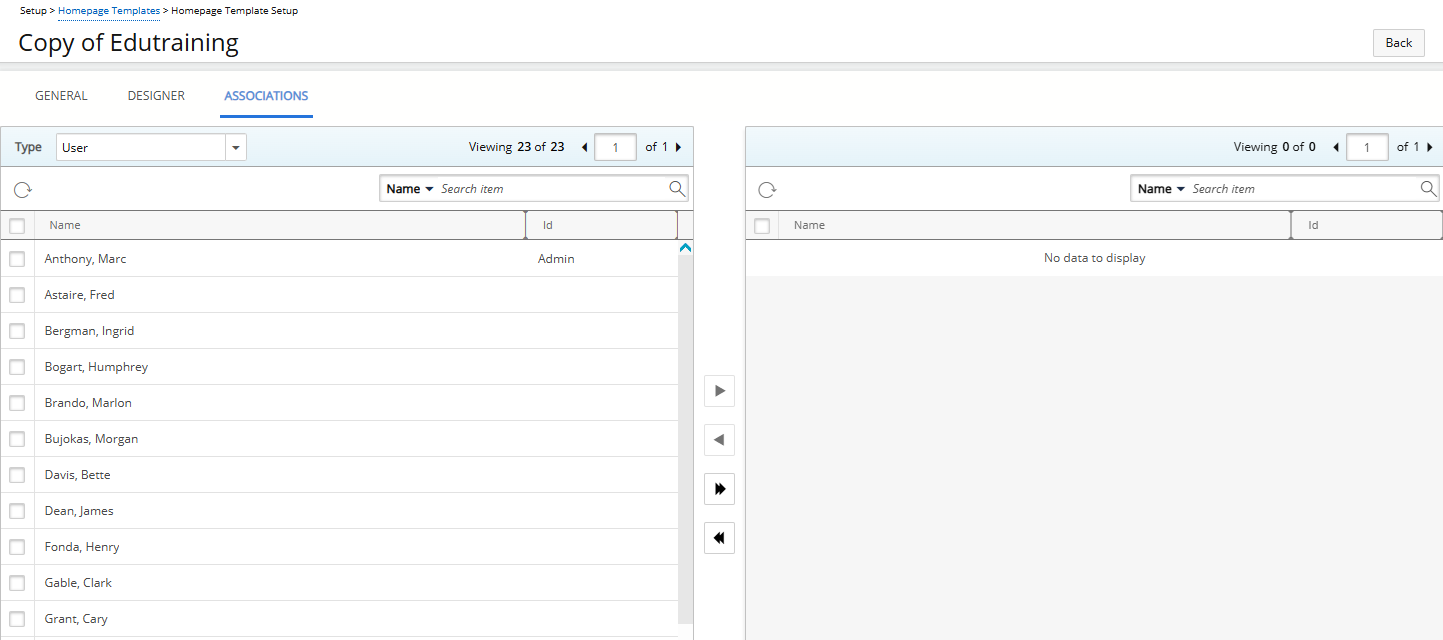The width and height of the screenshot is (1443, 640).
Task: Check the checkbox for Anthony, Marc
Action: point(17,258)
